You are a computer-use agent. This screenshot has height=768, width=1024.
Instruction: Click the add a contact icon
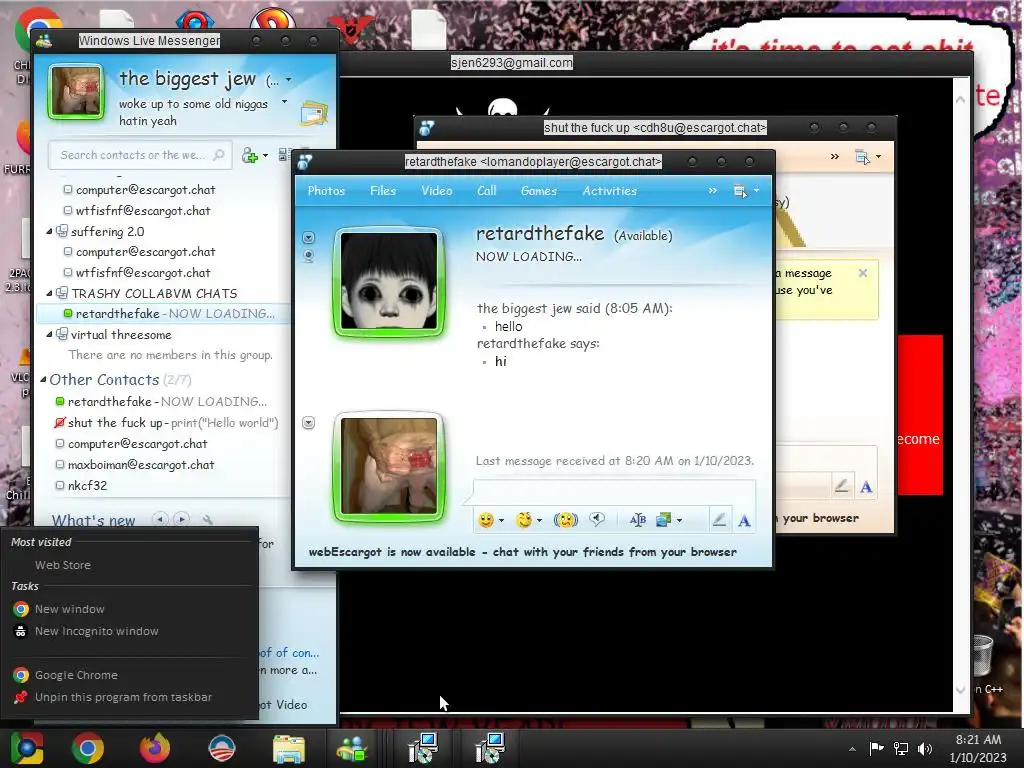249,155
